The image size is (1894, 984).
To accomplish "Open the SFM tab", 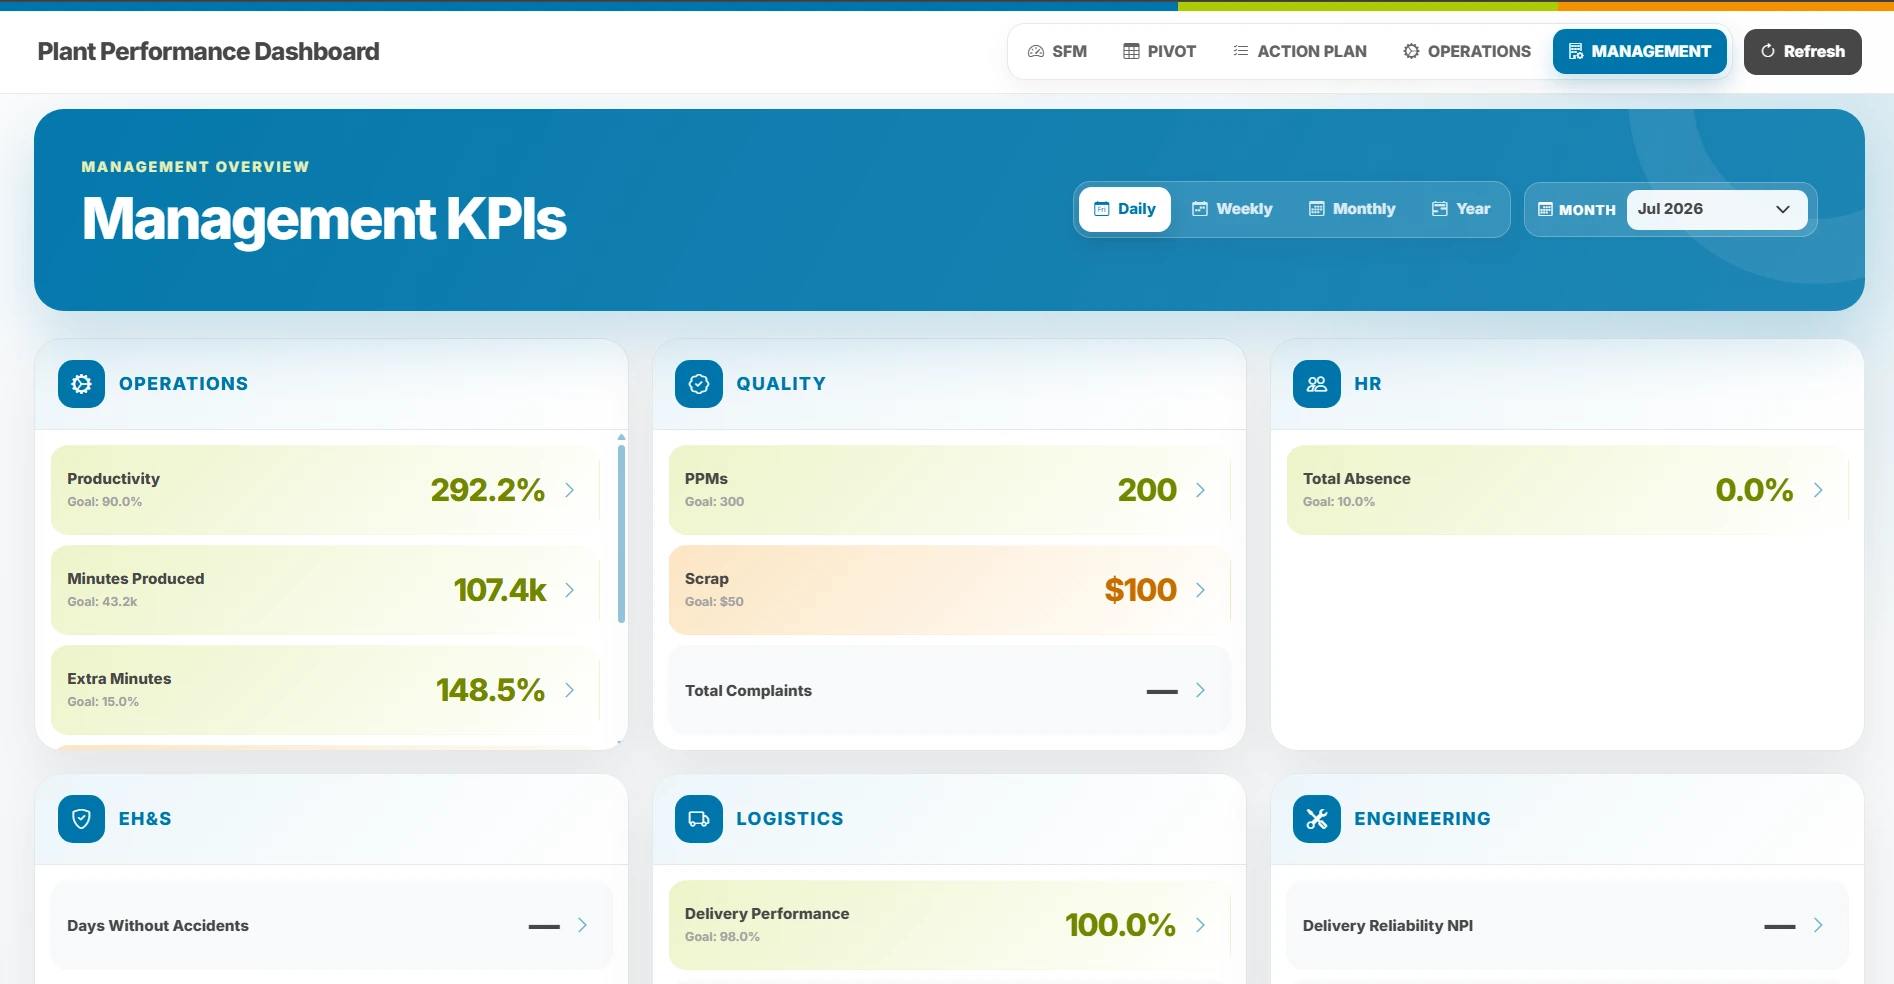I will 1057,51.
